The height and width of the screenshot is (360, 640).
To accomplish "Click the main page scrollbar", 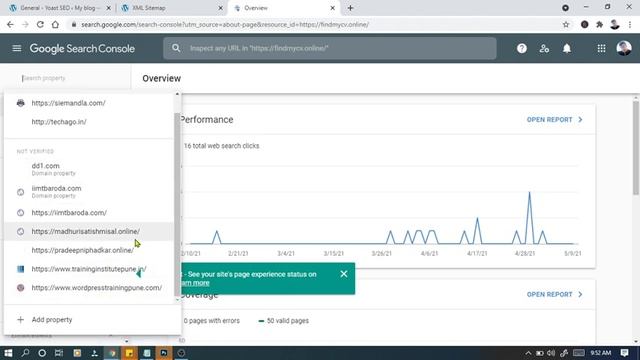I will tap(636, 147).
